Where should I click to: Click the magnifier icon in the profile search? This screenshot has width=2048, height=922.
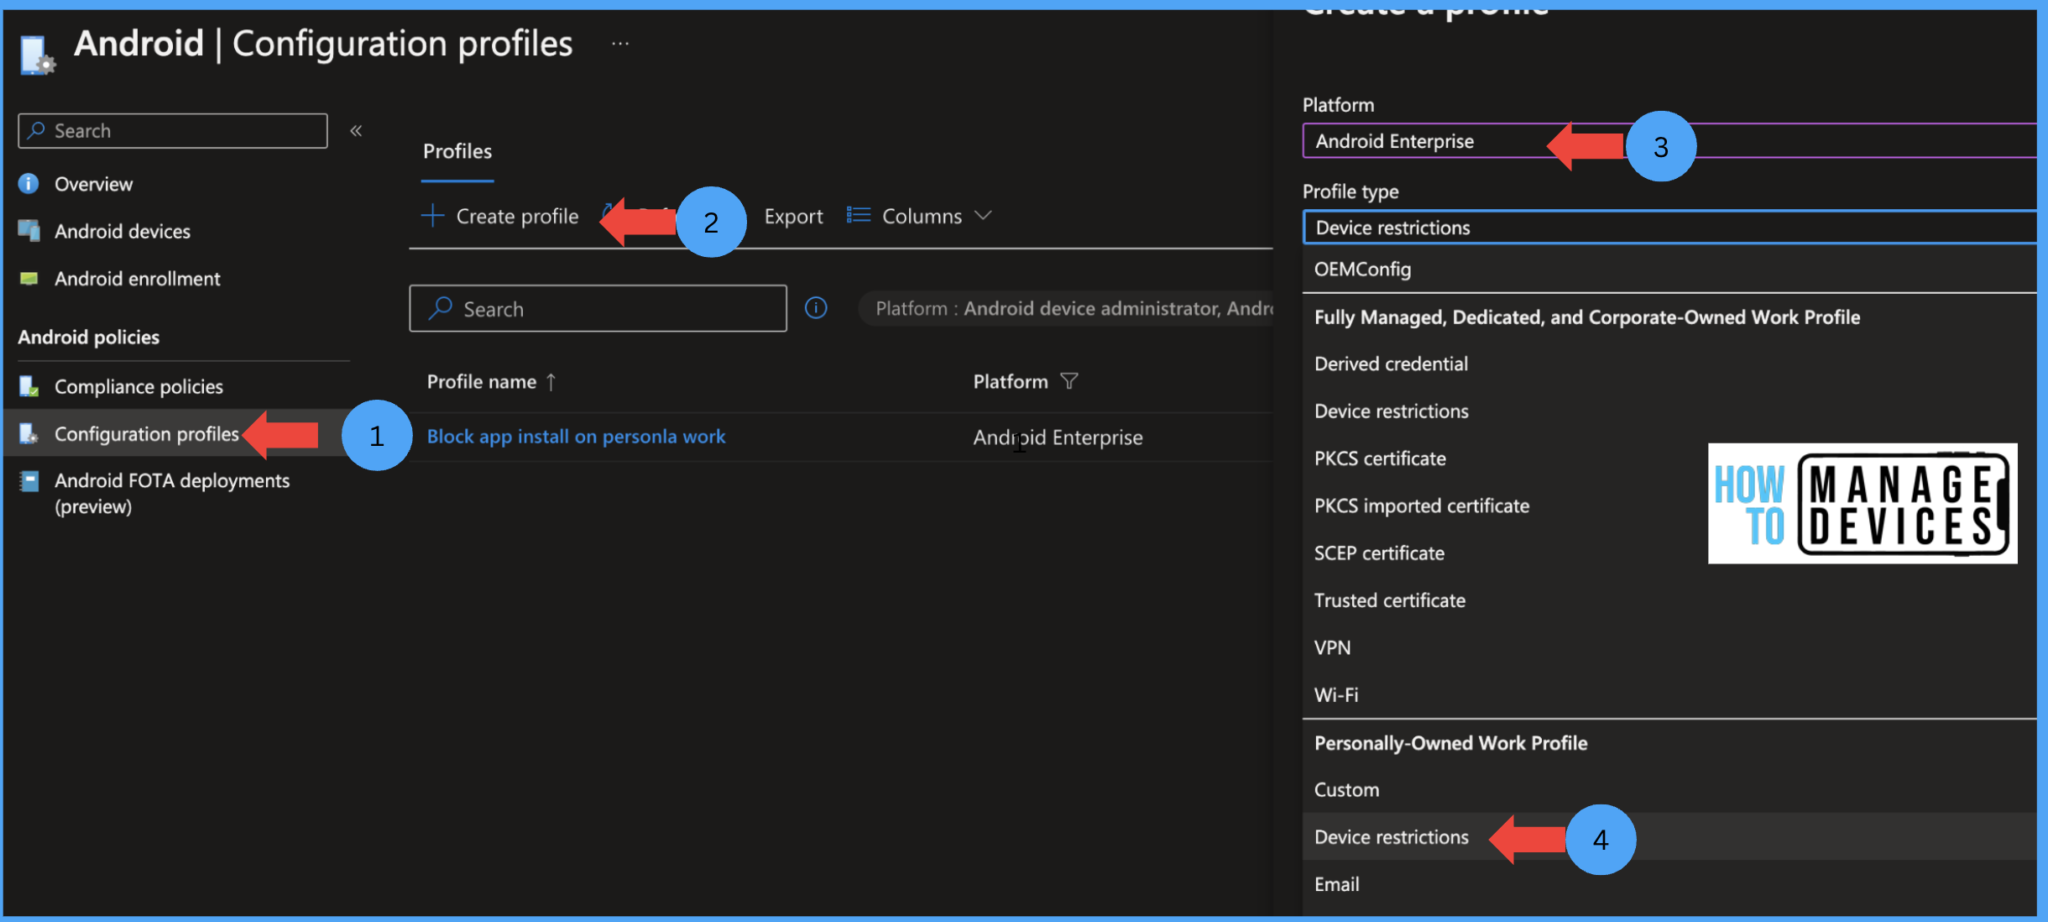tap(440, 308)
